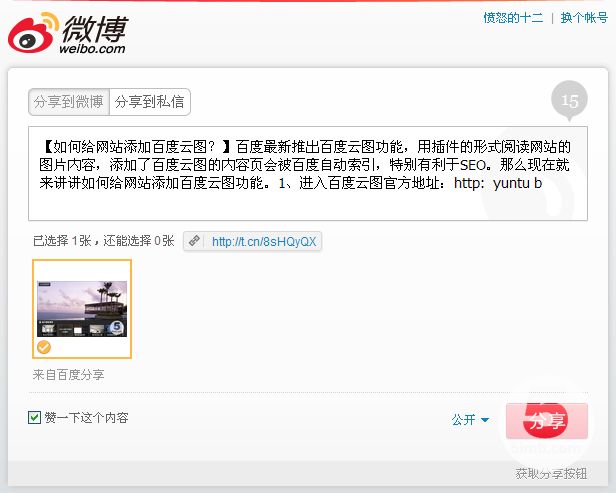Open the 公开 visibility dropdown
The image size is (616, 493).
470,420
